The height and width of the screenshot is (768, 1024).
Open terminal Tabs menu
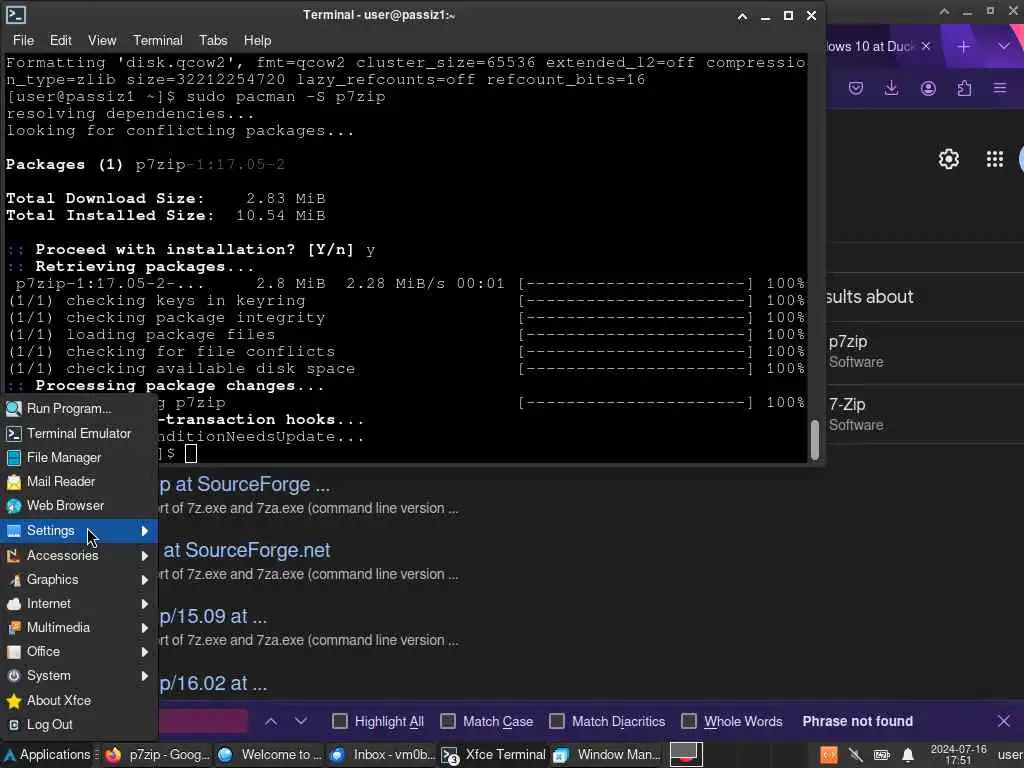(214, 40)
